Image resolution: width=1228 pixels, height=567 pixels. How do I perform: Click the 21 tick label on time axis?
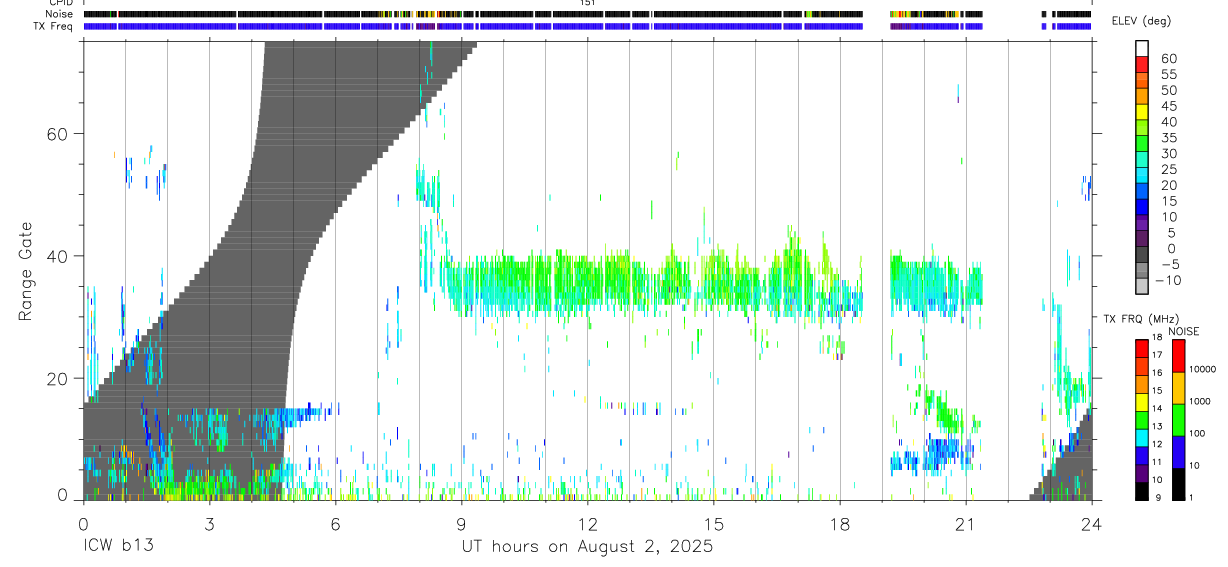pos(966,524)
